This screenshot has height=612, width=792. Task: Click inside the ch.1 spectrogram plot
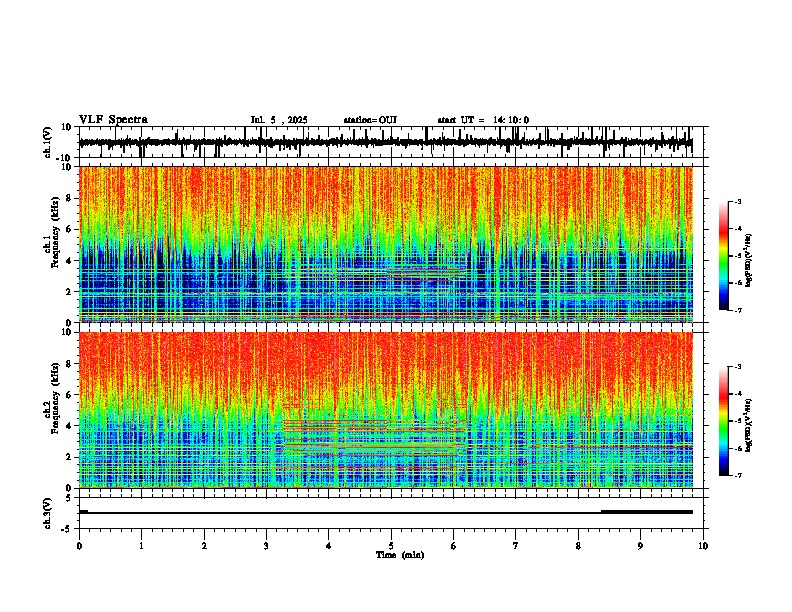pyautogui.click(x=385, y=244)
